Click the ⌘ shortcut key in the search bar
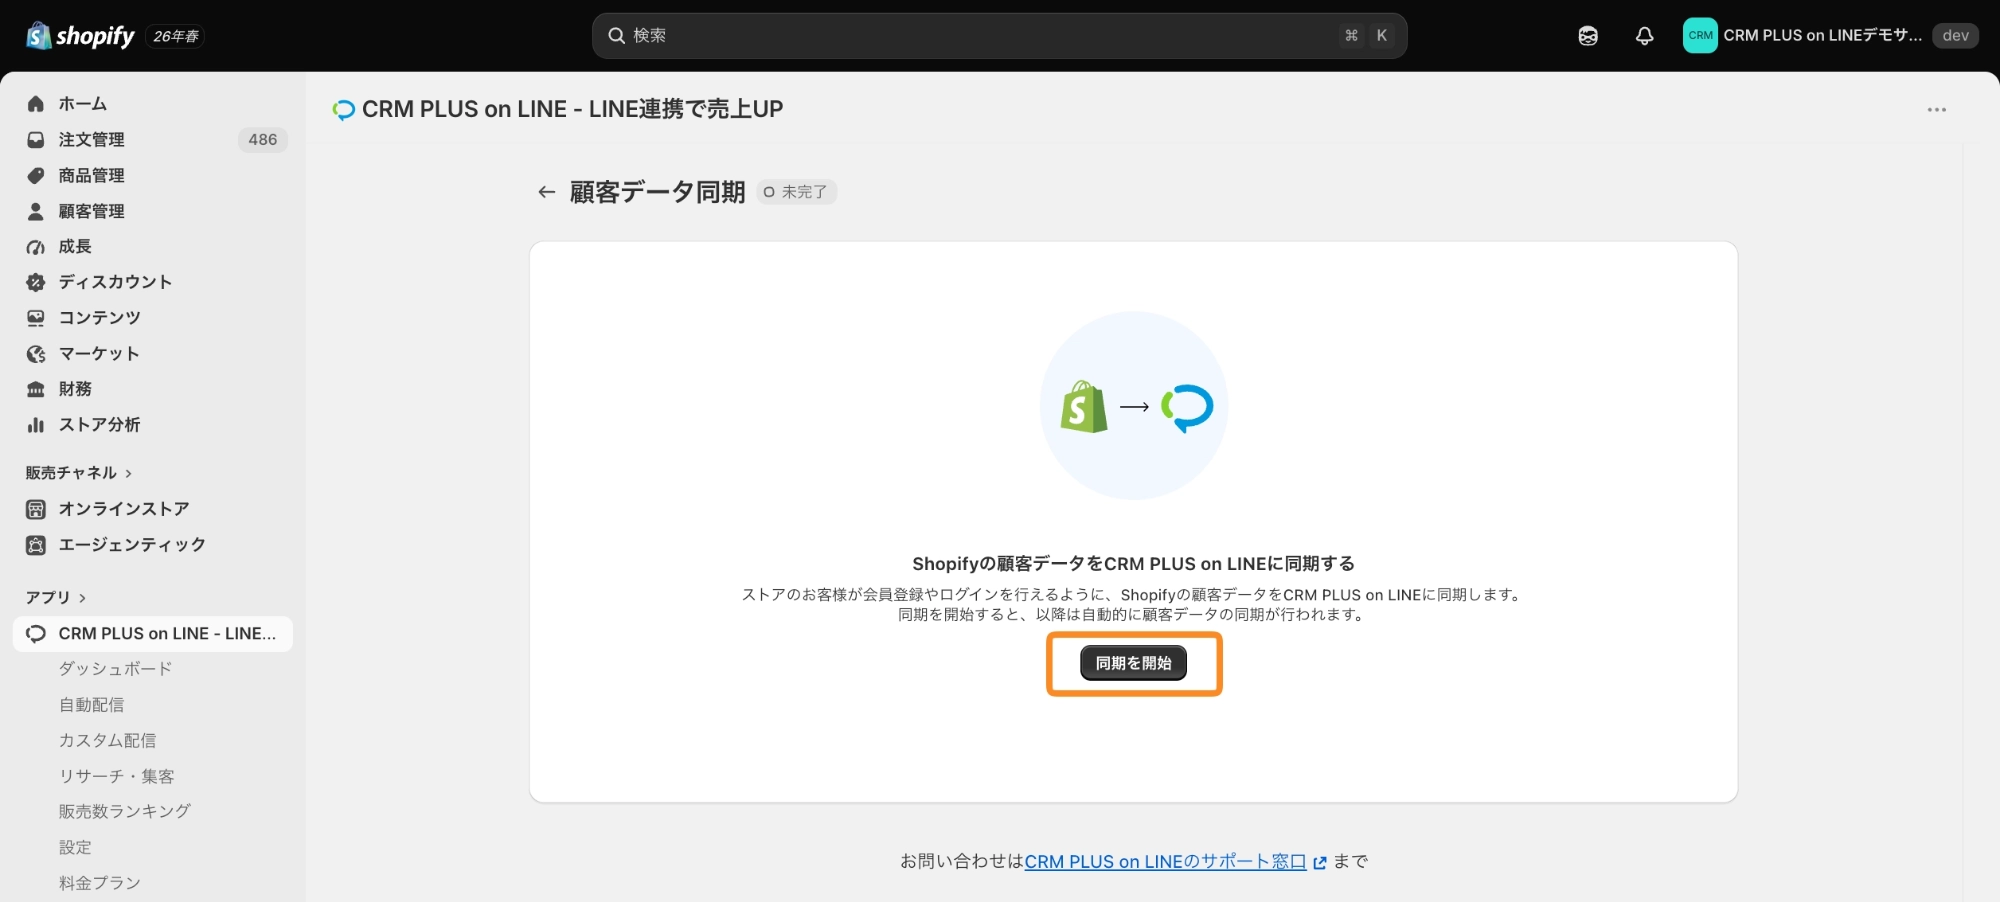Image resolution: width=2000 pixels, height=902 pixels. (x=1352, y=36)
